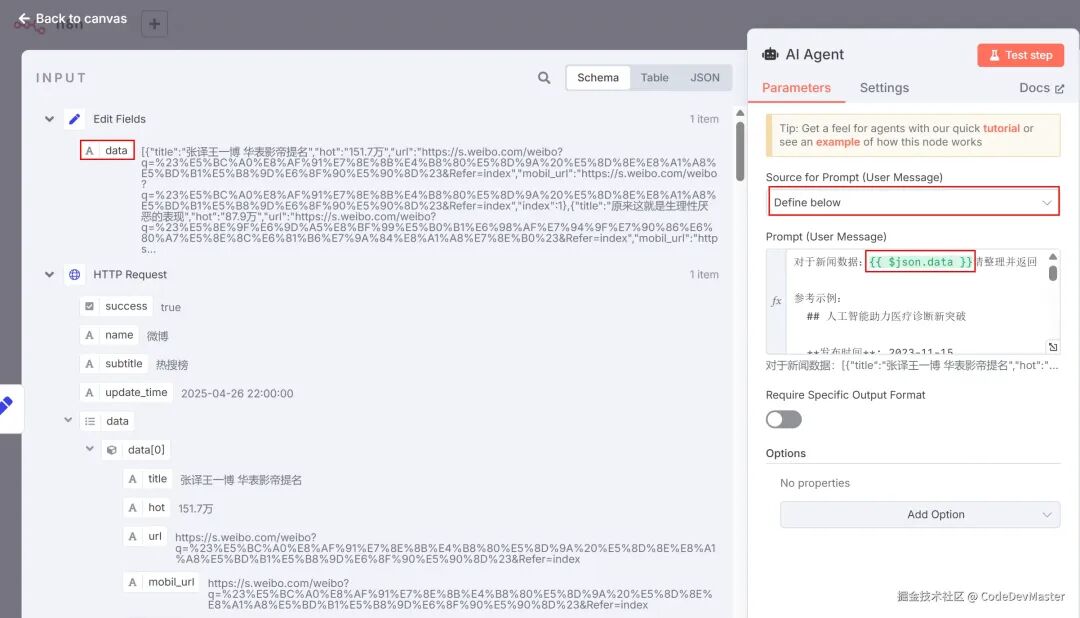The width and height of the screenshot is (1080, 618).
Task: Click the object icon next to data[0]
Action: tap(113, 449)
